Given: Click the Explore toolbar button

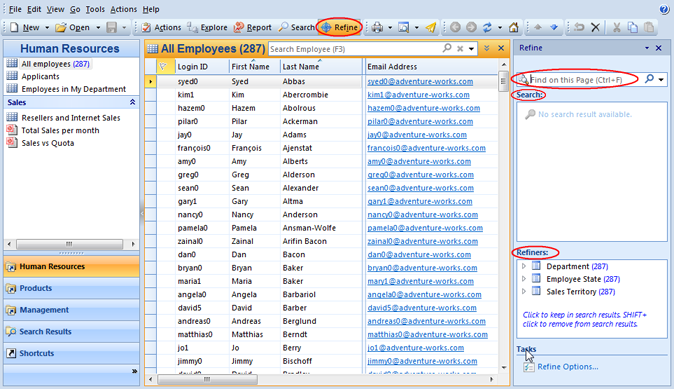Looking at the screenshot, I should (x=208, y=28).
